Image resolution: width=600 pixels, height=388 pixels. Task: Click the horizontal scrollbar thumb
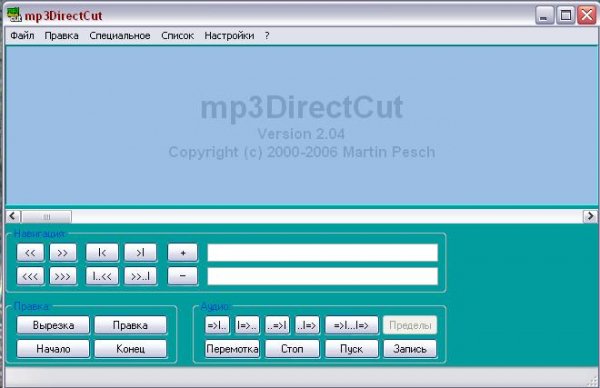coord(46,217)
